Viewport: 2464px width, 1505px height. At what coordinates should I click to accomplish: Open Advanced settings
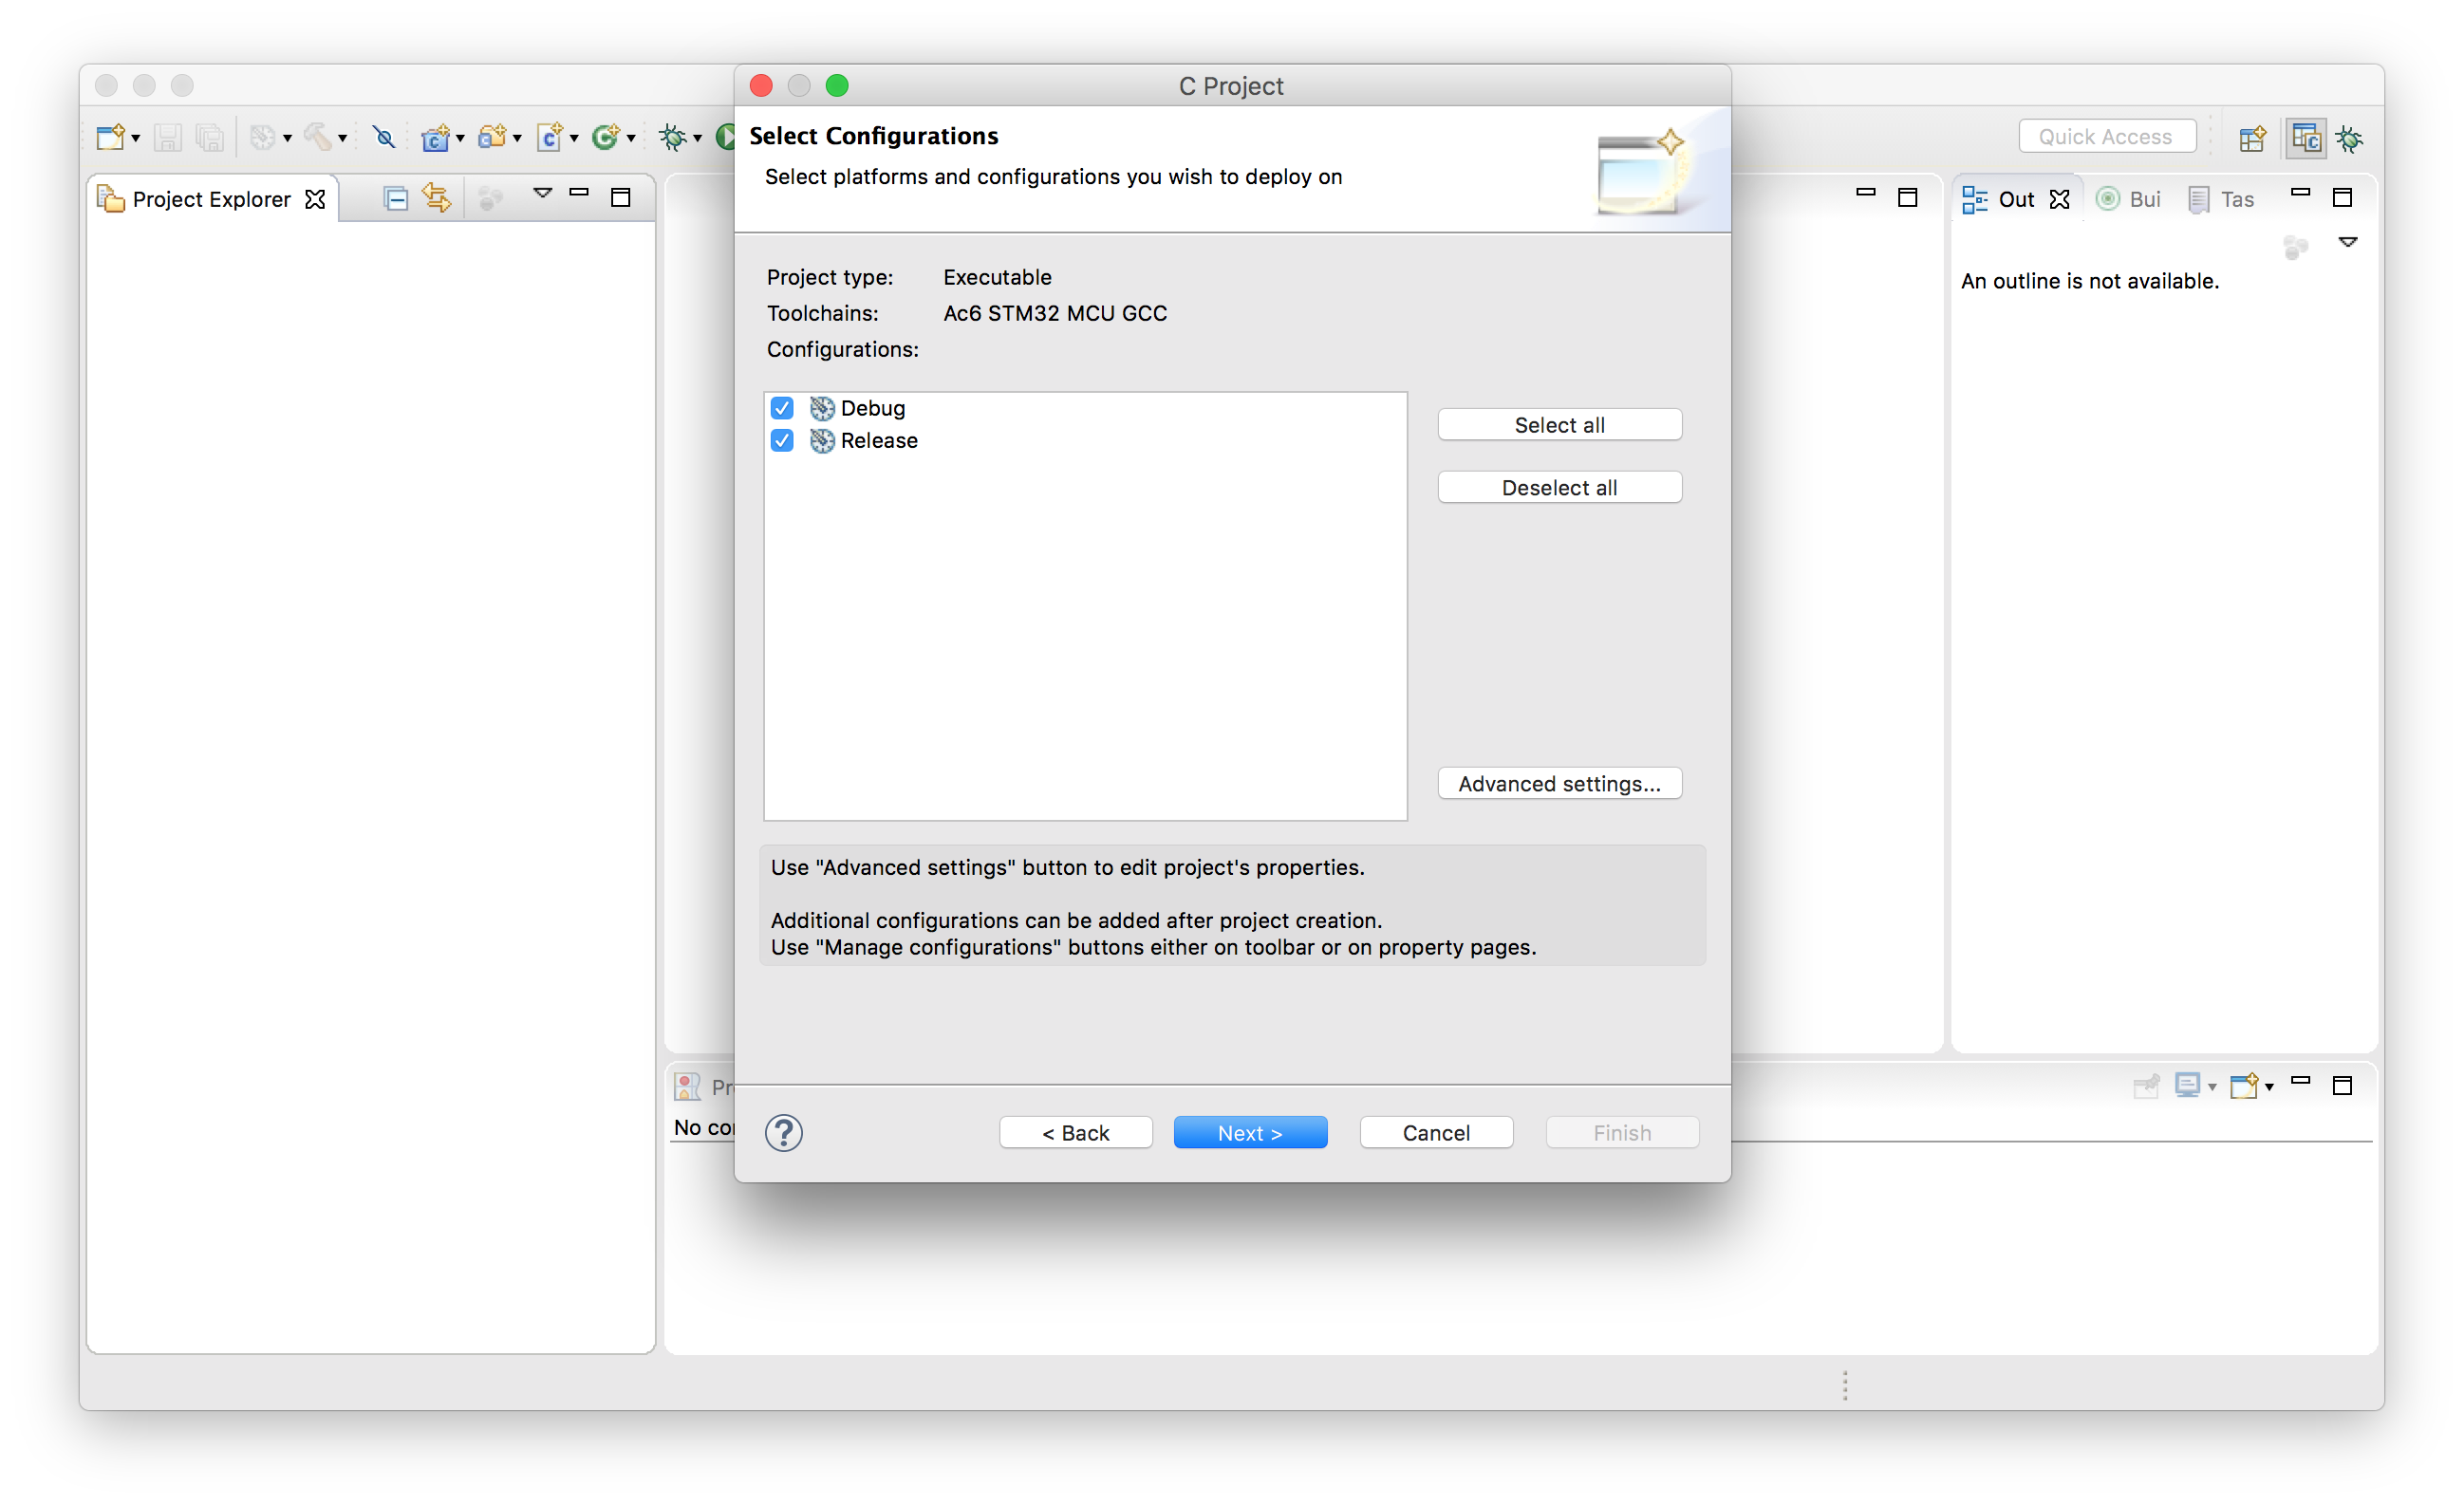click(x=1559, y=783)
